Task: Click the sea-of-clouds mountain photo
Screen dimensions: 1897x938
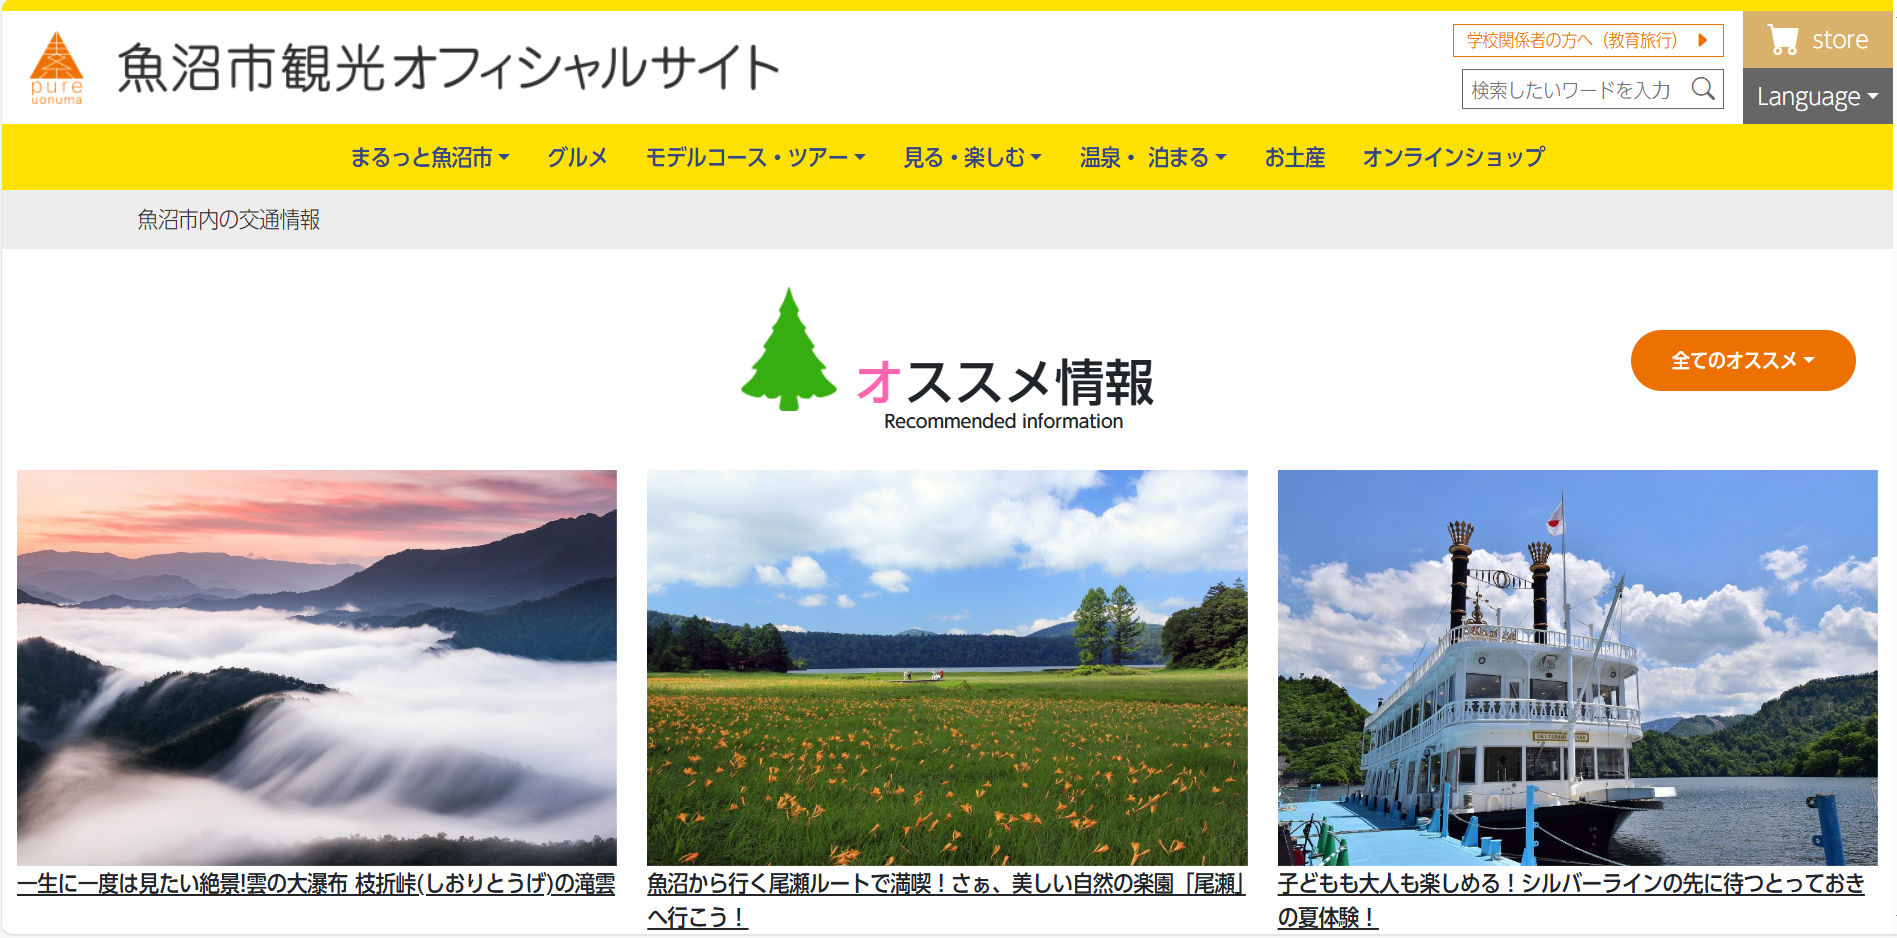Action: click(x=316, y=667)
